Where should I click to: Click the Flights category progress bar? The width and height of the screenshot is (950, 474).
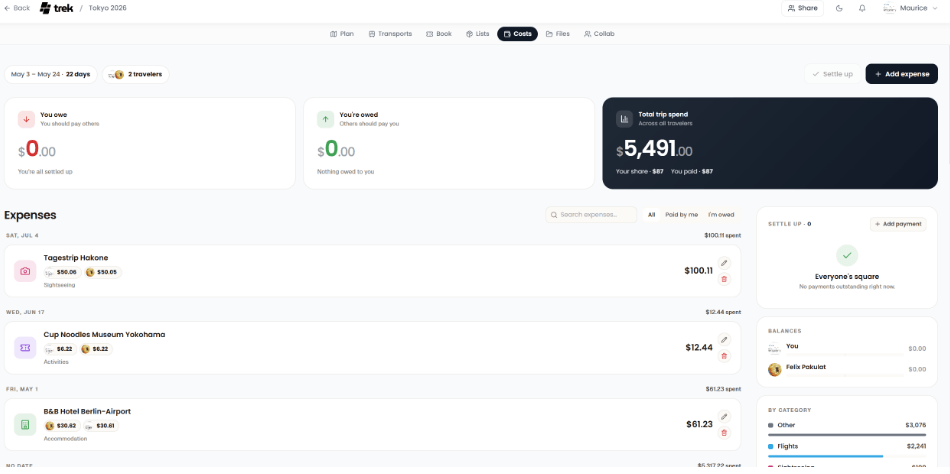846,456
